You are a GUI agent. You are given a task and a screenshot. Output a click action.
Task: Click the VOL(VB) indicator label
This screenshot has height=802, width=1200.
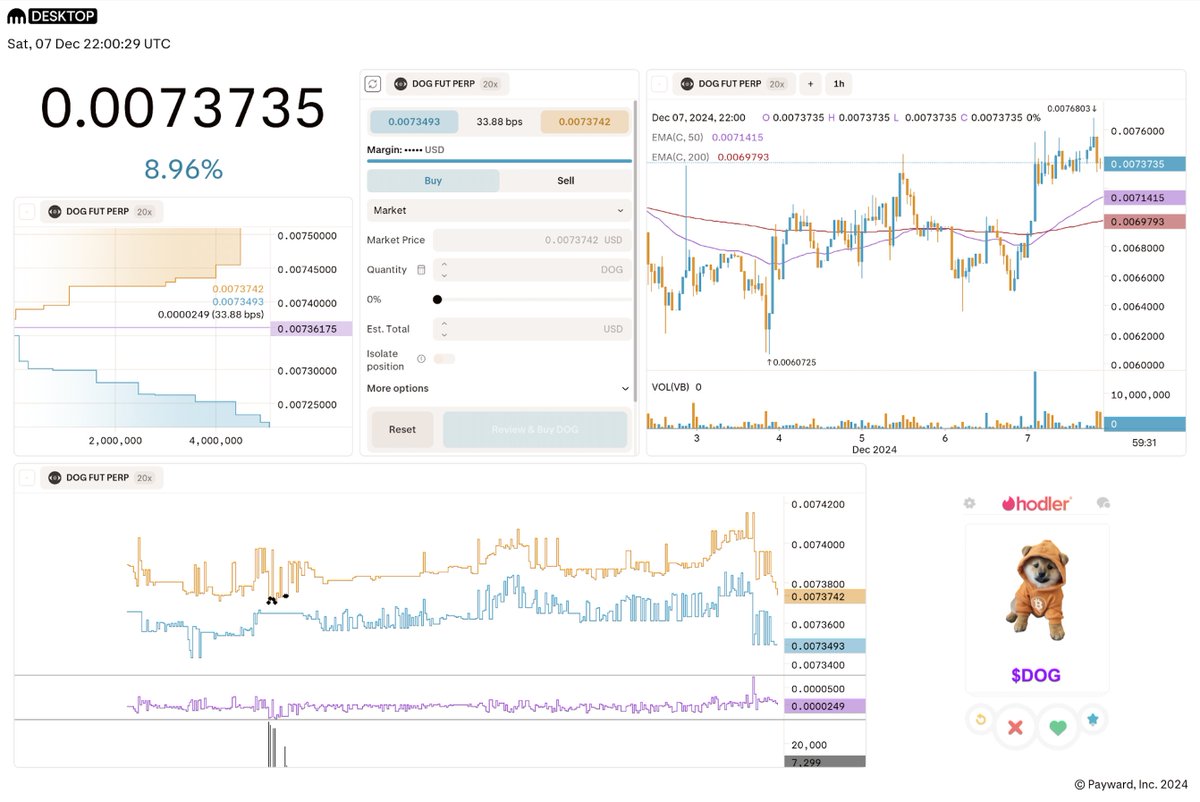[671, 386]
